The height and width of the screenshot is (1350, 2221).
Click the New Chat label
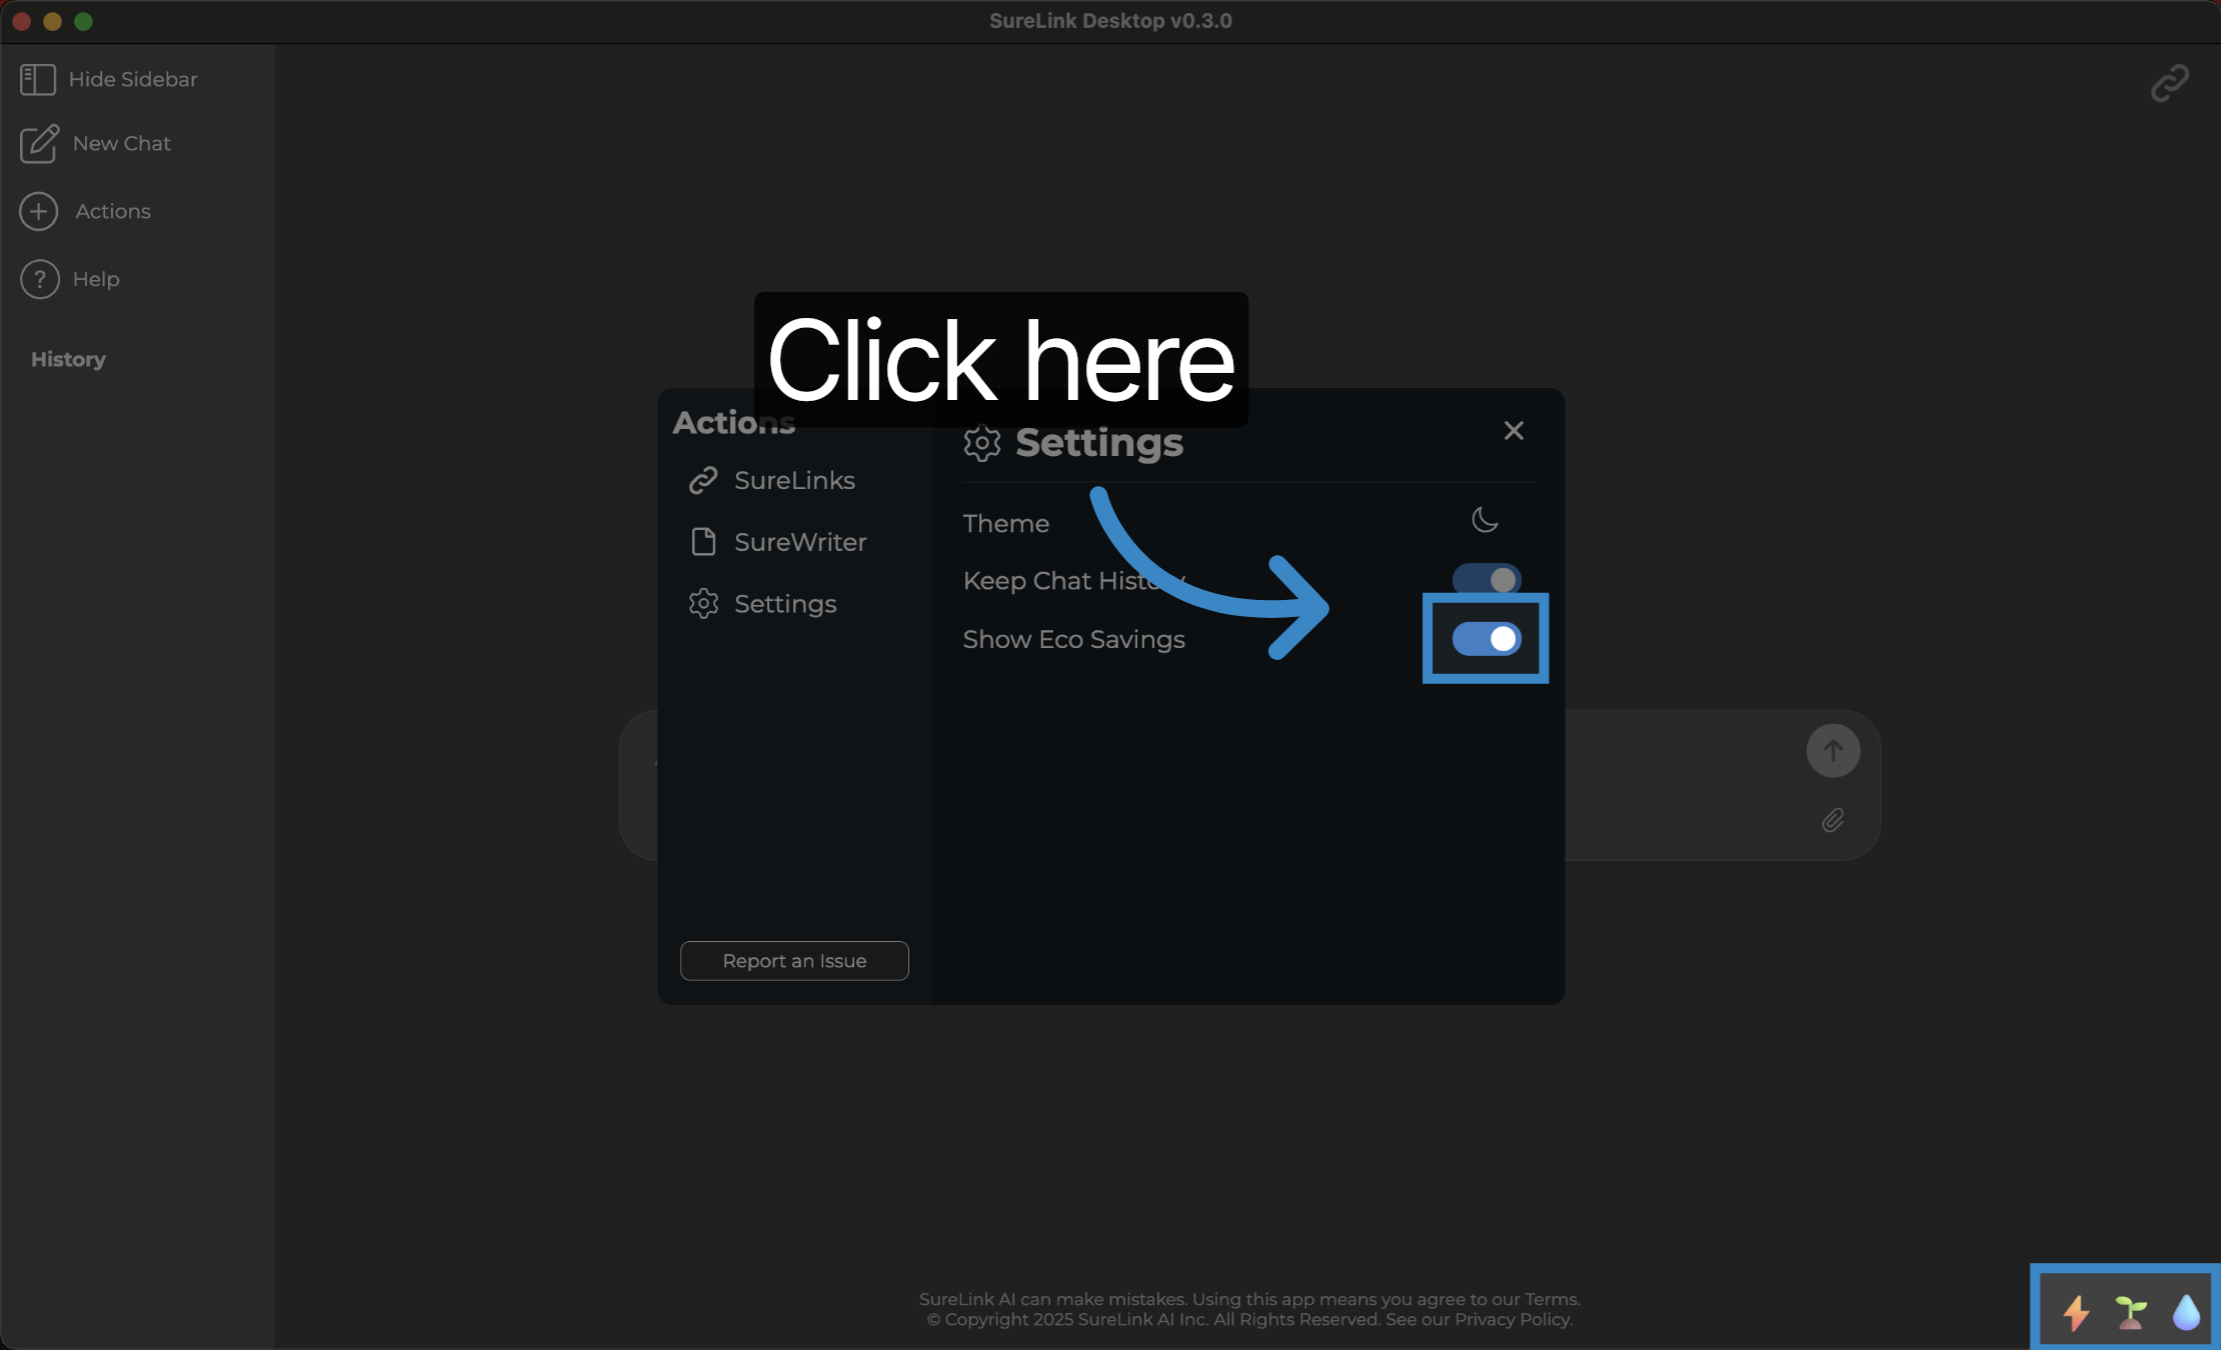click(122, 143)
